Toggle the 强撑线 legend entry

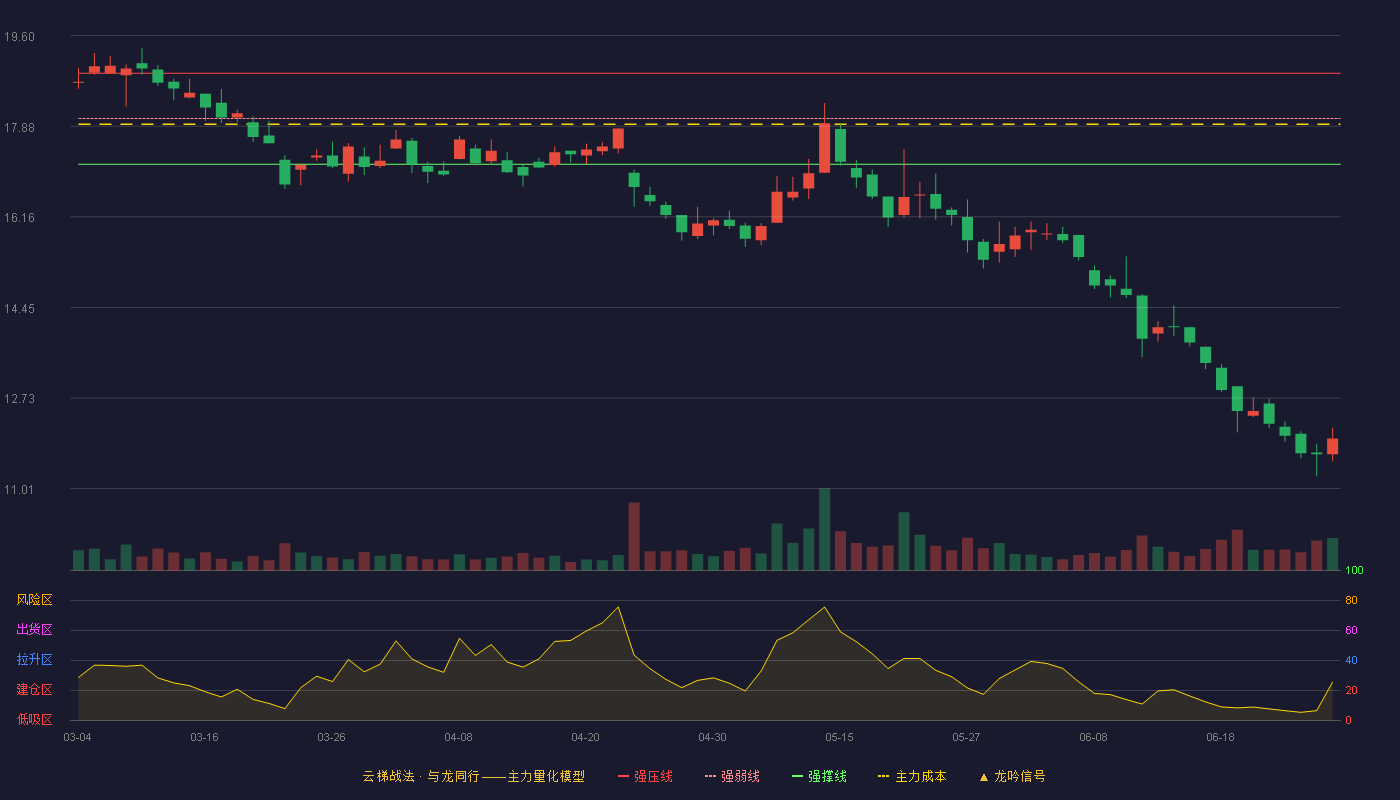(819, 776)
